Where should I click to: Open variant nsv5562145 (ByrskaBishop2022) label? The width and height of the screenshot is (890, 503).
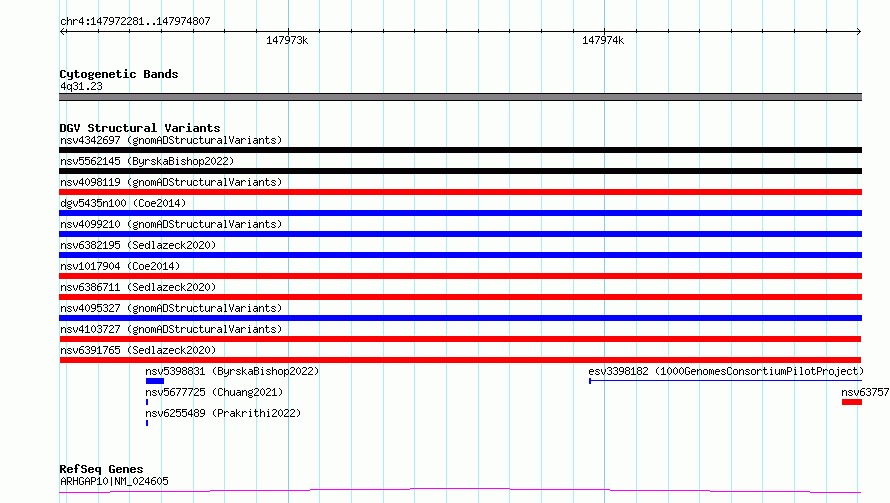[x=147, y=161]
